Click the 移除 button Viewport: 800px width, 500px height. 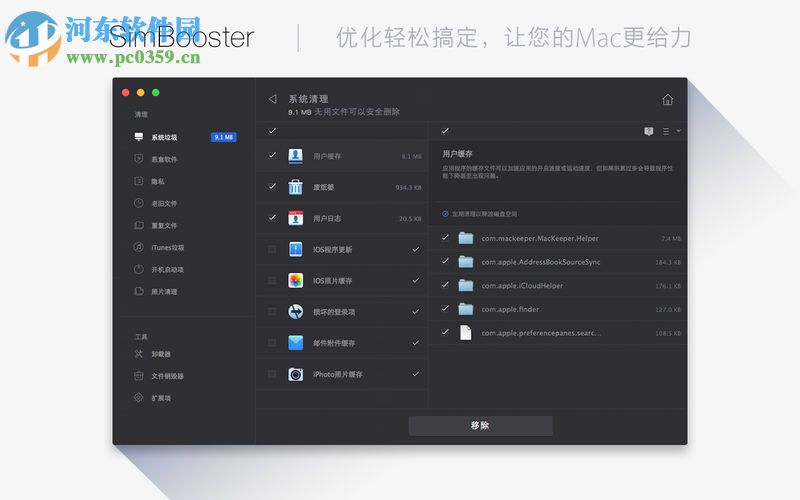coord(480,426)
